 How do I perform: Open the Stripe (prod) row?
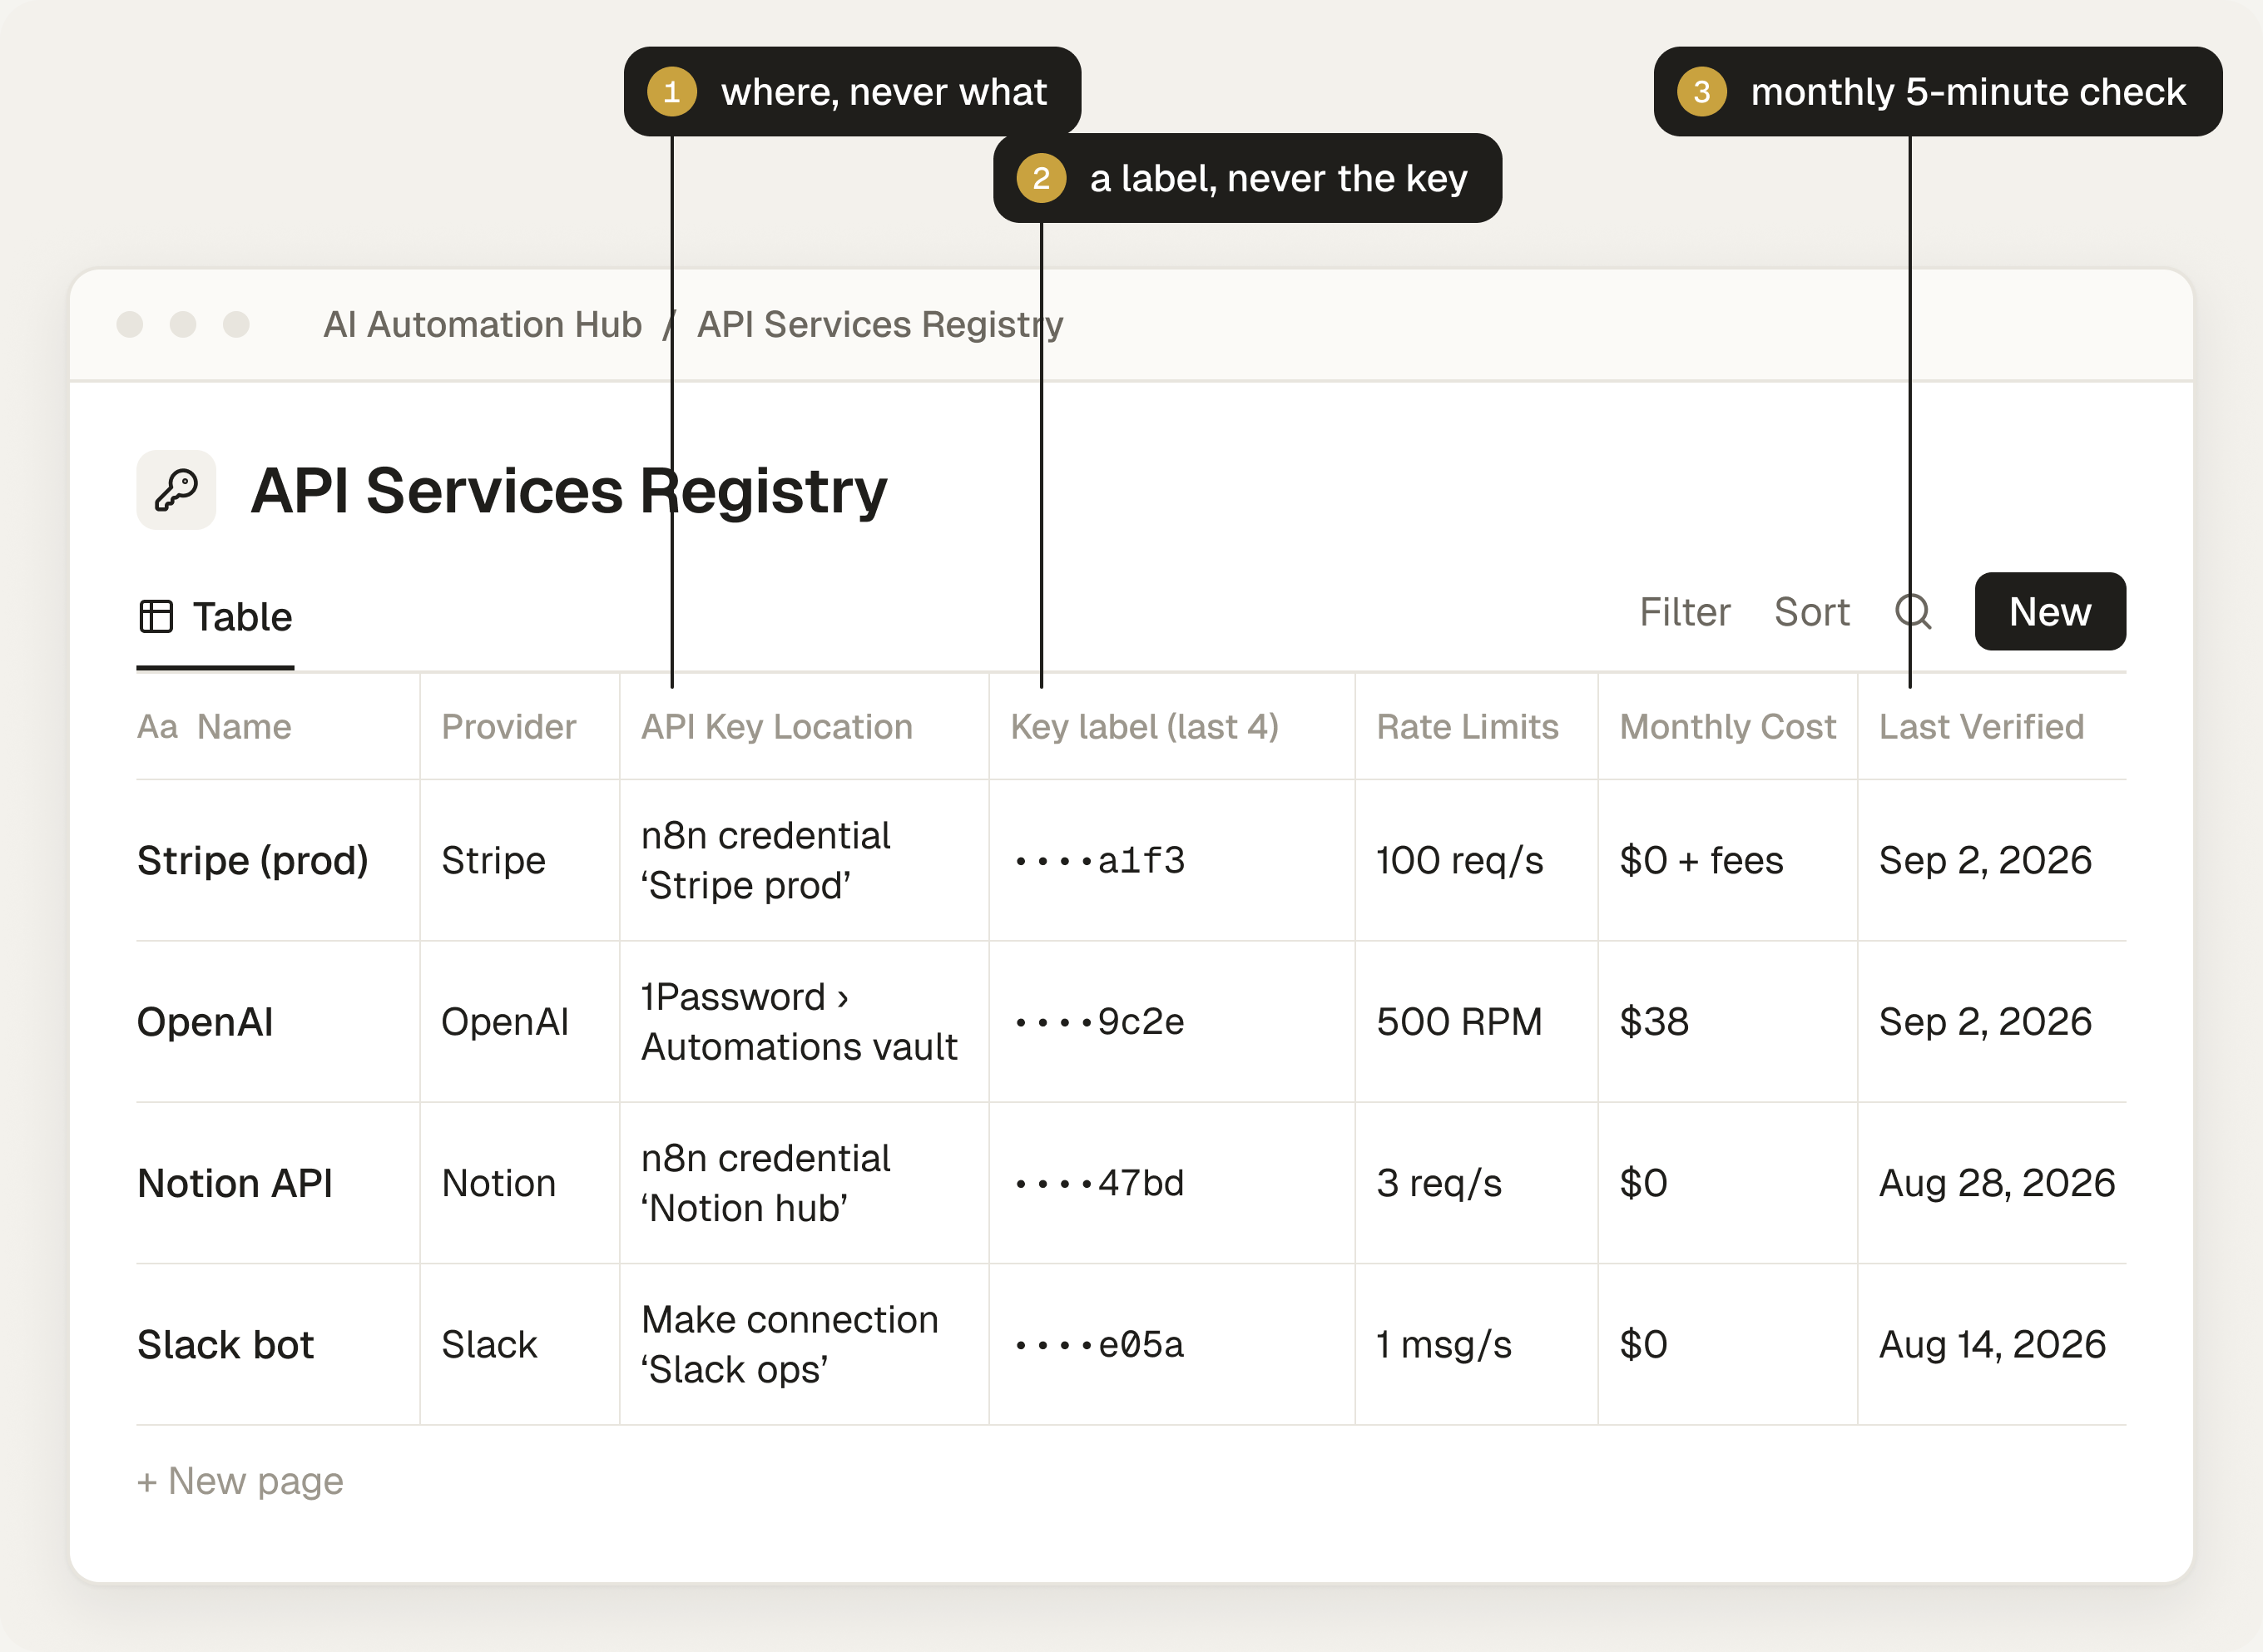253,860
